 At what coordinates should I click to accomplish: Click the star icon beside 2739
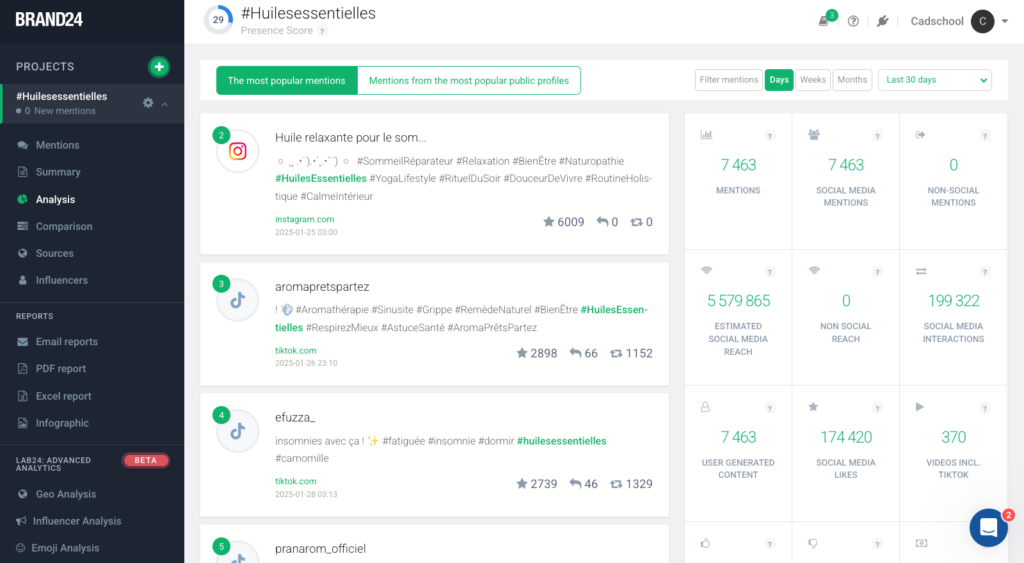pos(522,484)
